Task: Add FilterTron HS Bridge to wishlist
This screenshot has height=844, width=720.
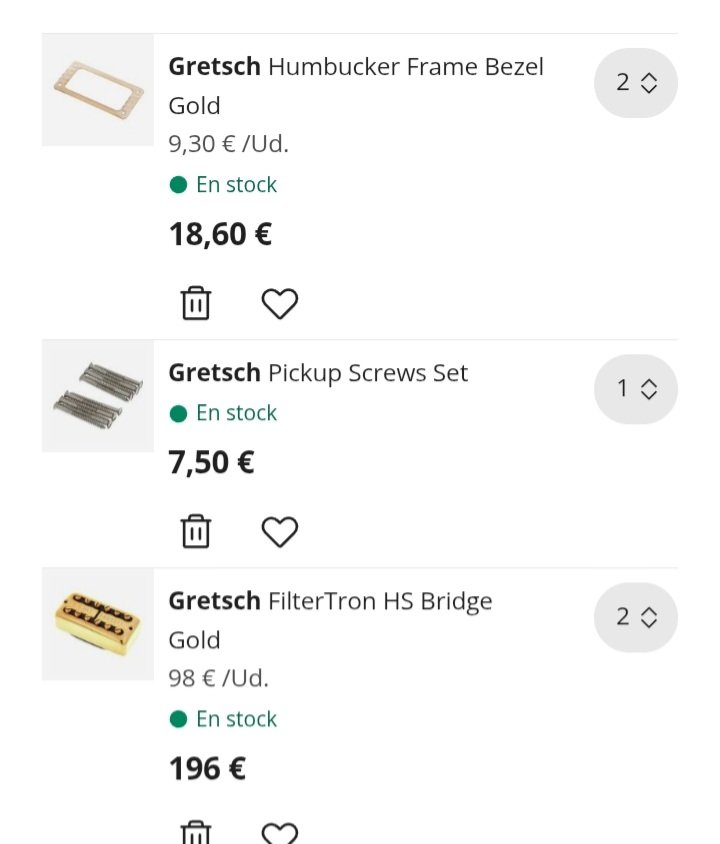Action: click(x=280, y=832)
